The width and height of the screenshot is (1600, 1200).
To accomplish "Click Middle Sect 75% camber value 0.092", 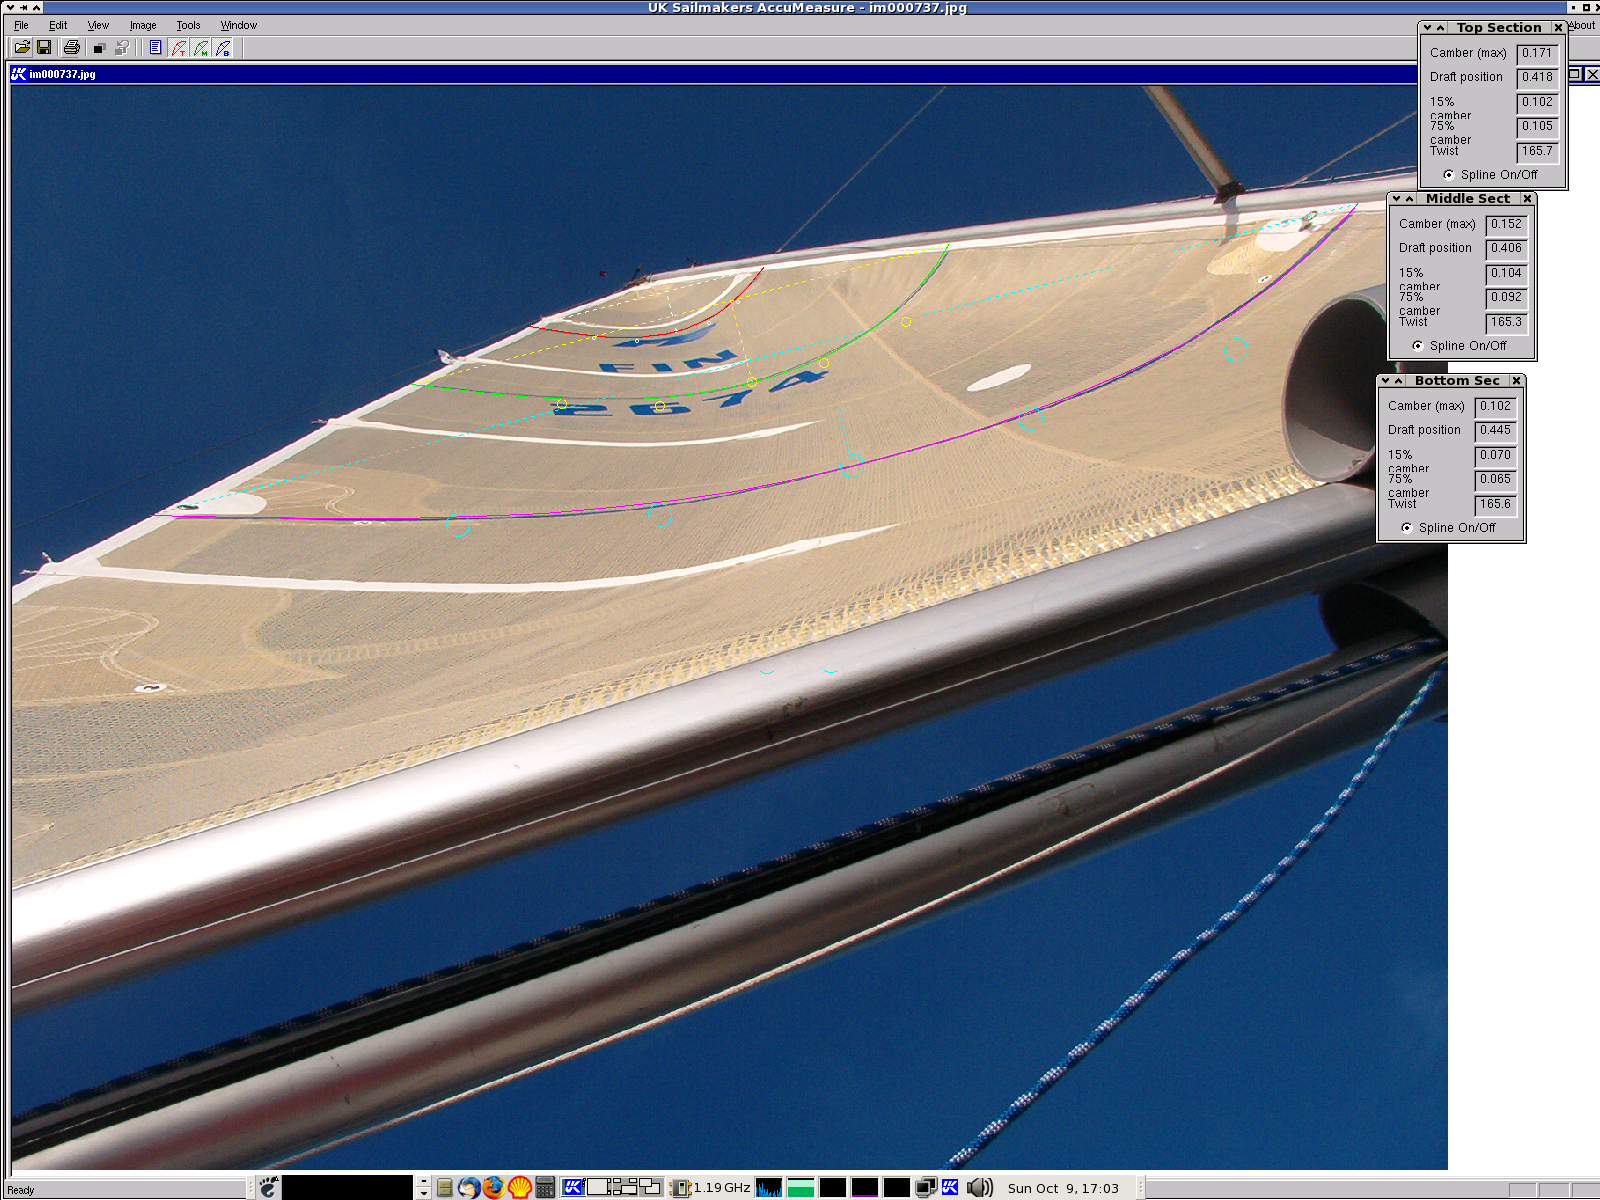I will 1506,298.
